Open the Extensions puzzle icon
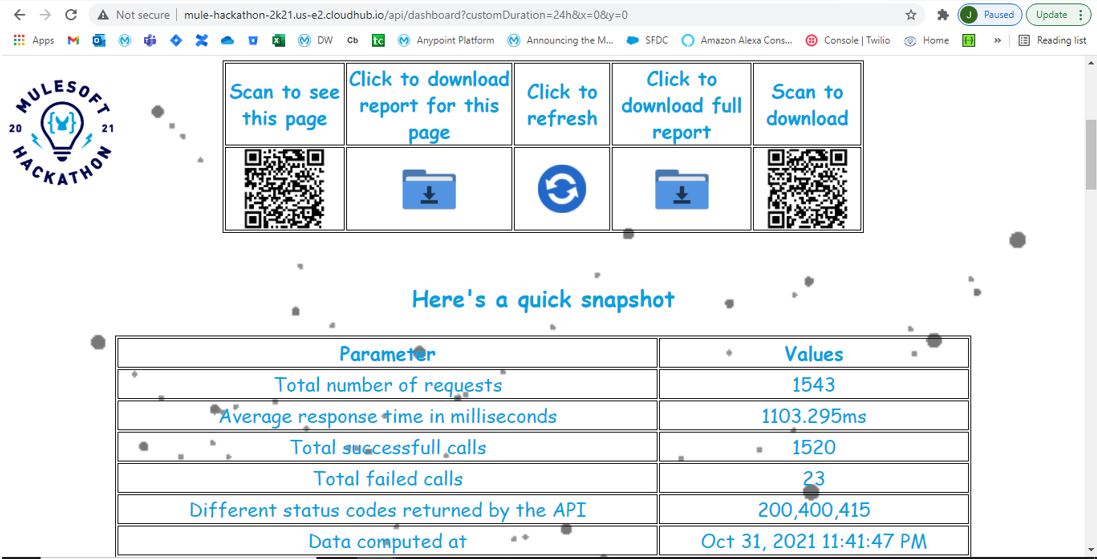Screen dimensions: 1097x559 click(x=943, y=15)
